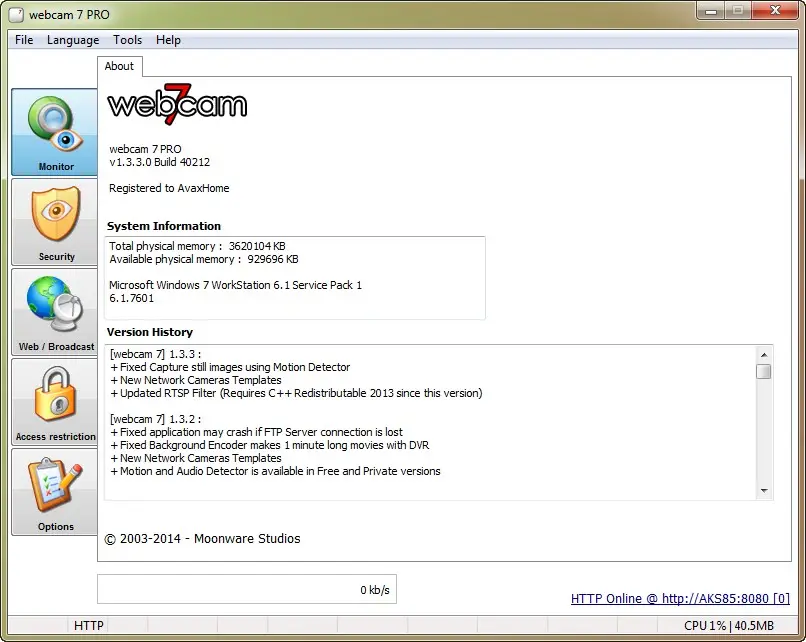This screenshot has width=806, height=642.
Task: Click the System Information heading
Action: (164, 226)
